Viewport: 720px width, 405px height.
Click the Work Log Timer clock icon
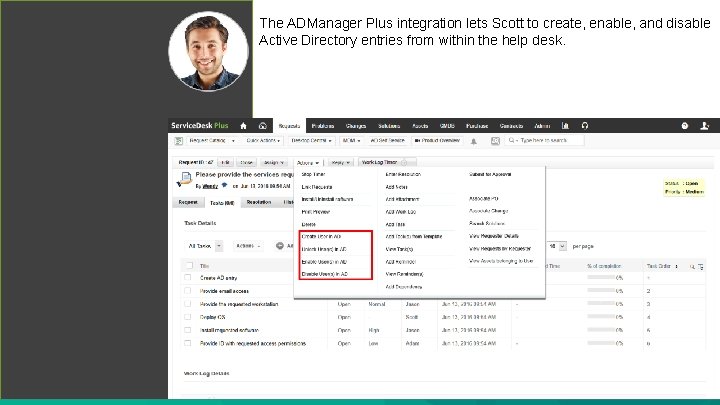(404, 163)
